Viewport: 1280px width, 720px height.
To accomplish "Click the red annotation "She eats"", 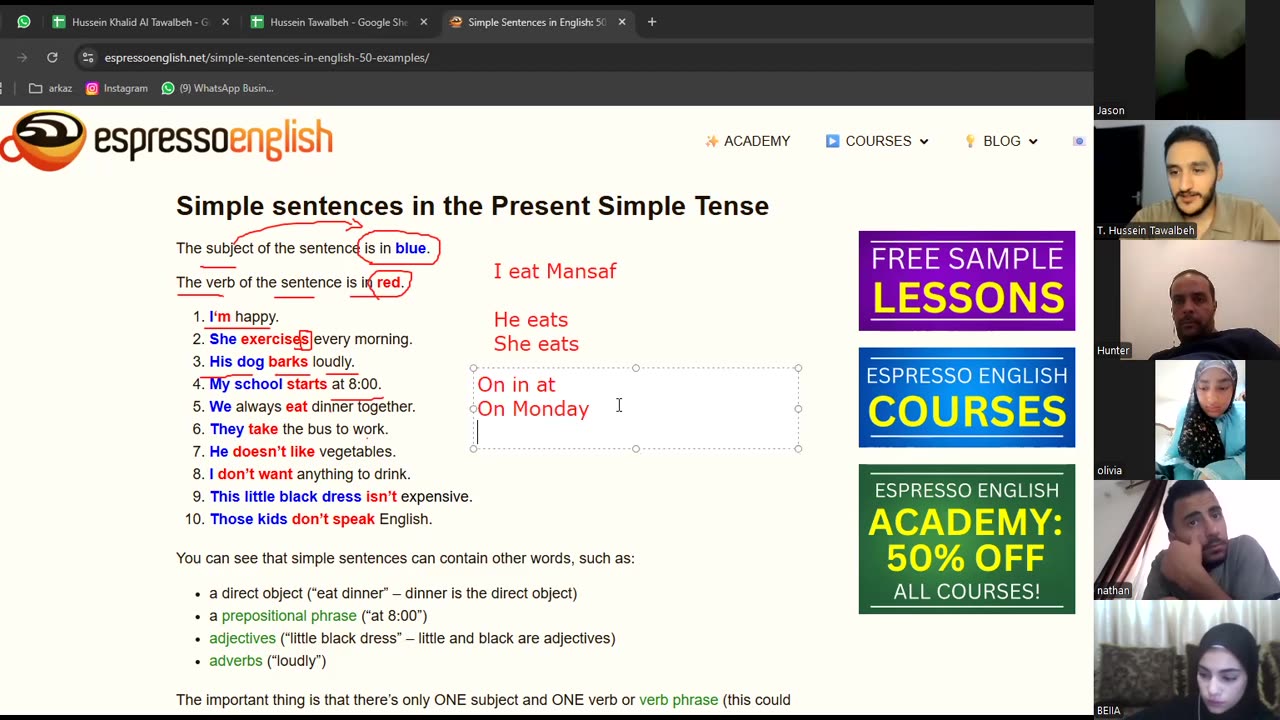I will (x=536, y=343).
